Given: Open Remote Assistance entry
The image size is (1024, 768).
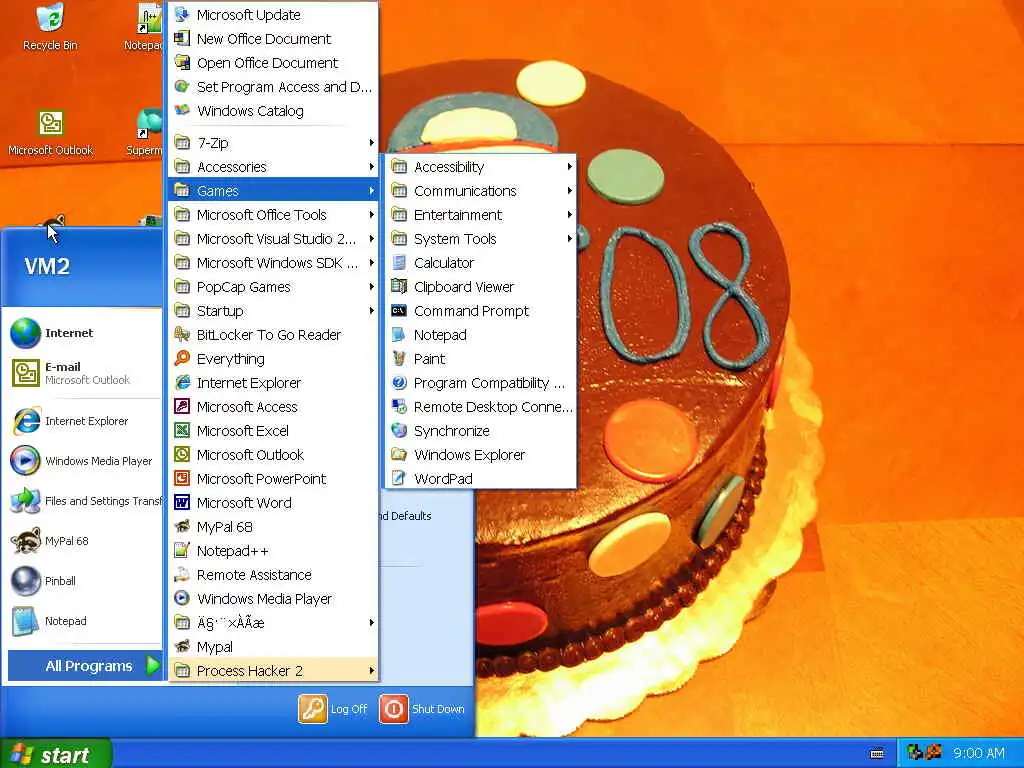Looking at the screenshot, I should point(274,575).
